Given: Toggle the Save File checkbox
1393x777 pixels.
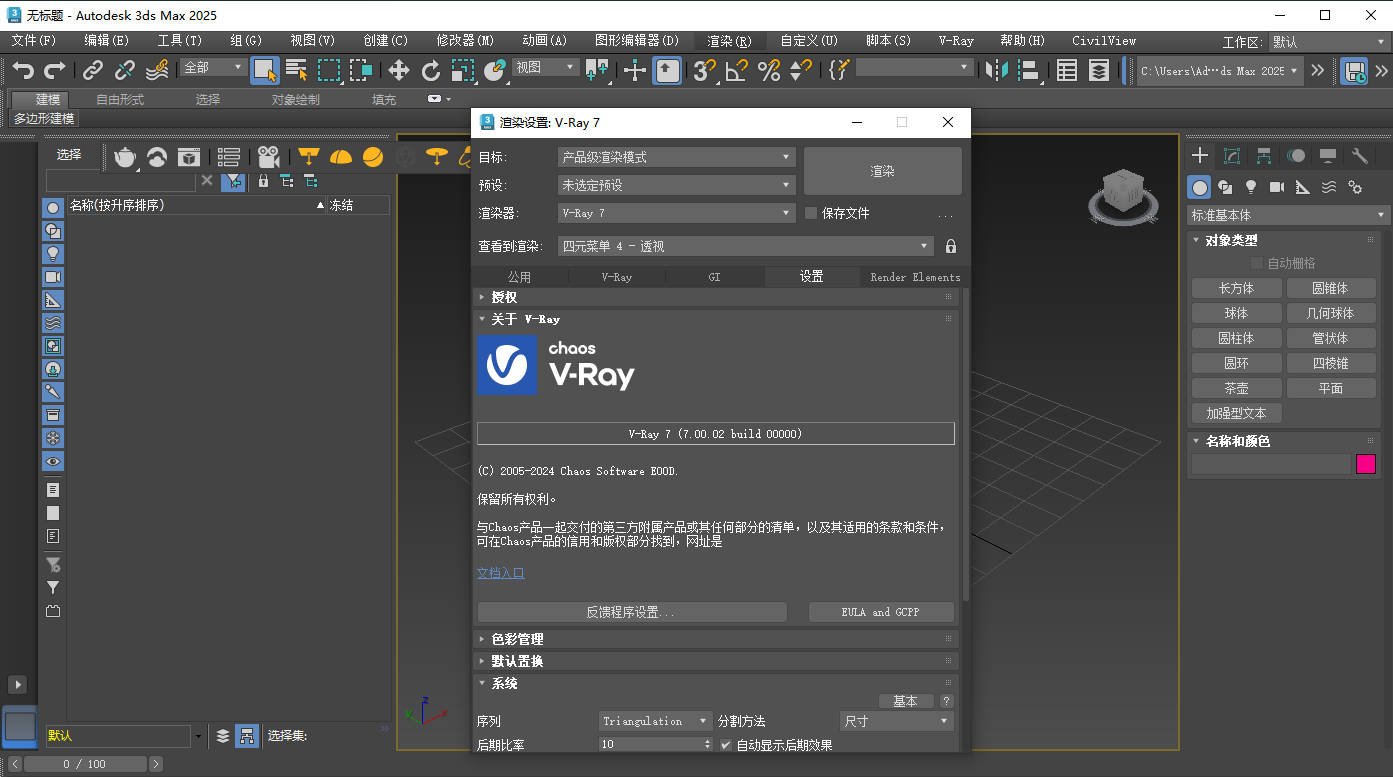Looking at the screenshot, I should pyautogui.click(x=811, y=213).
